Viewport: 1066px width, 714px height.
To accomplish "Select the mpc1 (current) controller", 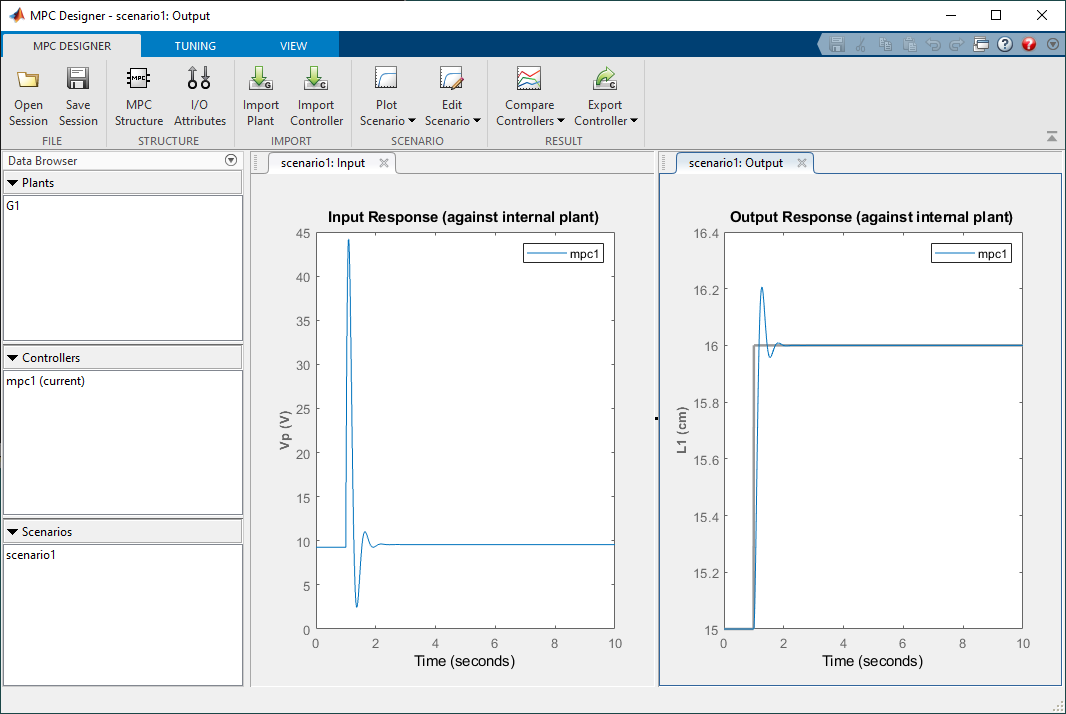I will click(46, 381).
